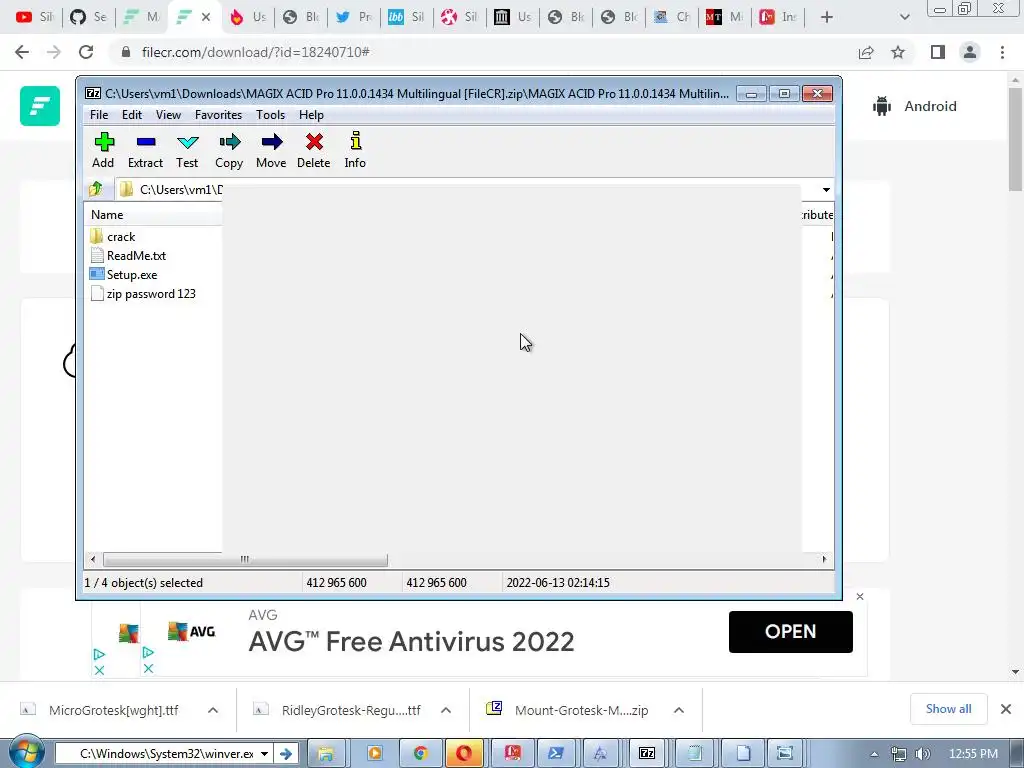
Task: Open the Favorites menu
Action: coord(218,115)
